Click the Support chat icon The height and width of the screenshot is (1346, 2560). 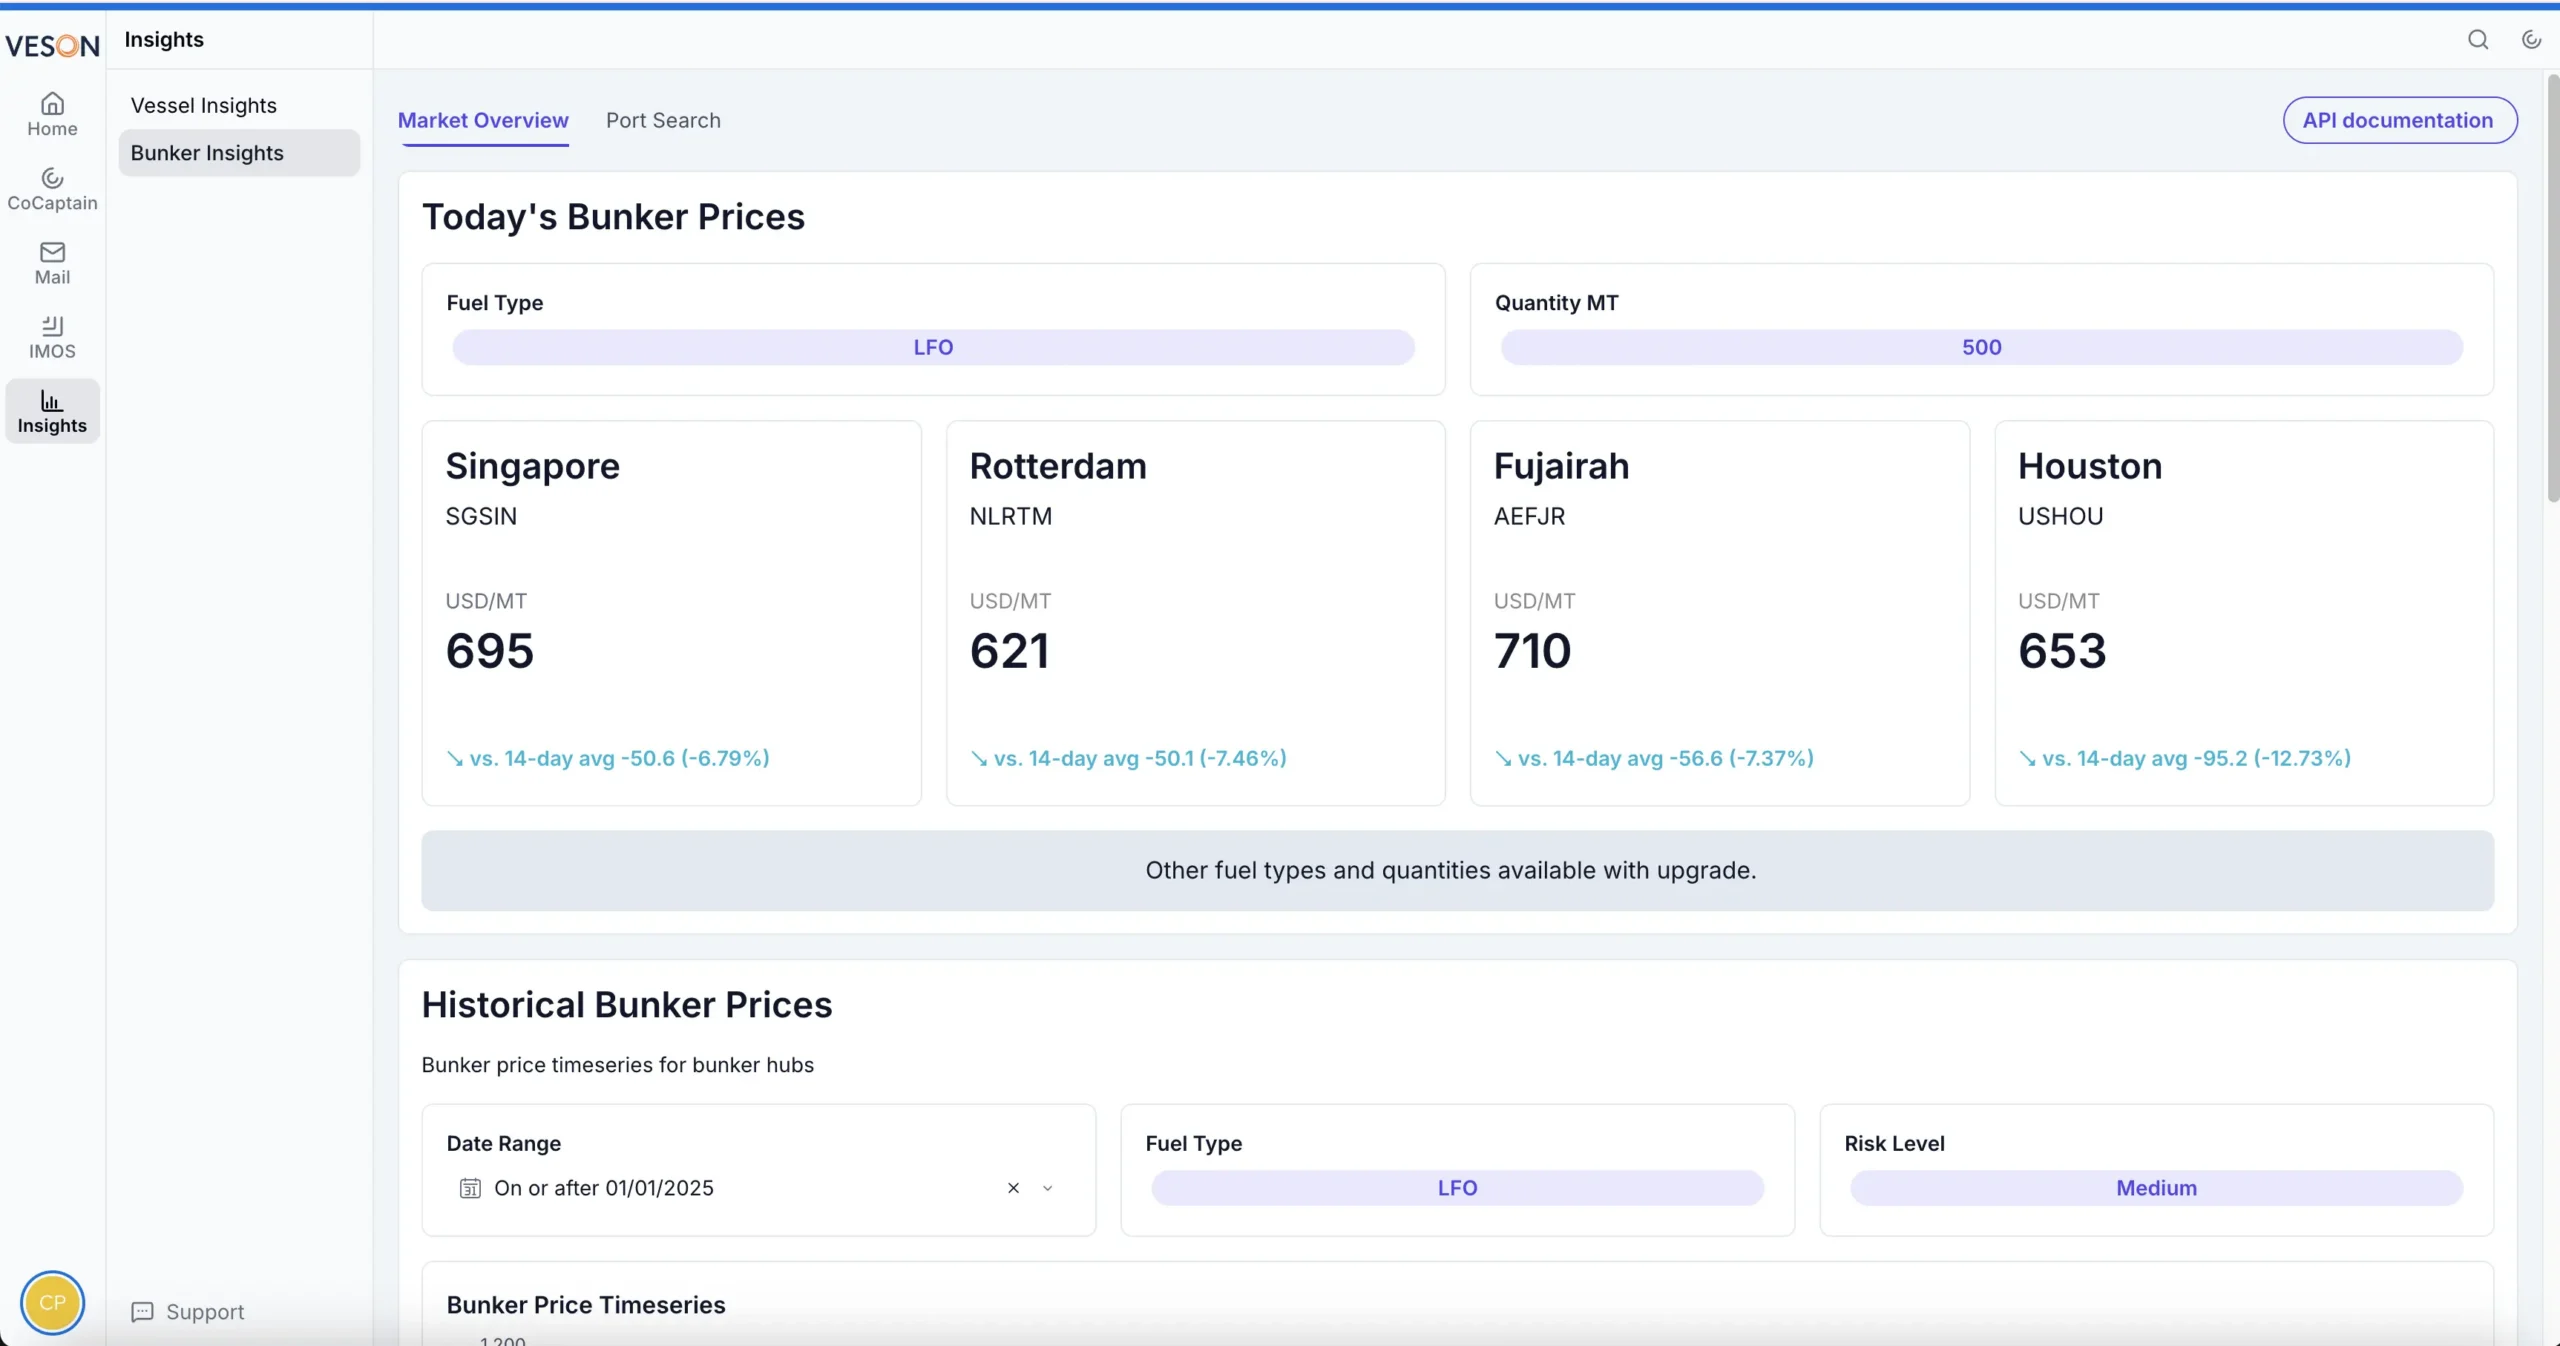143,1311
